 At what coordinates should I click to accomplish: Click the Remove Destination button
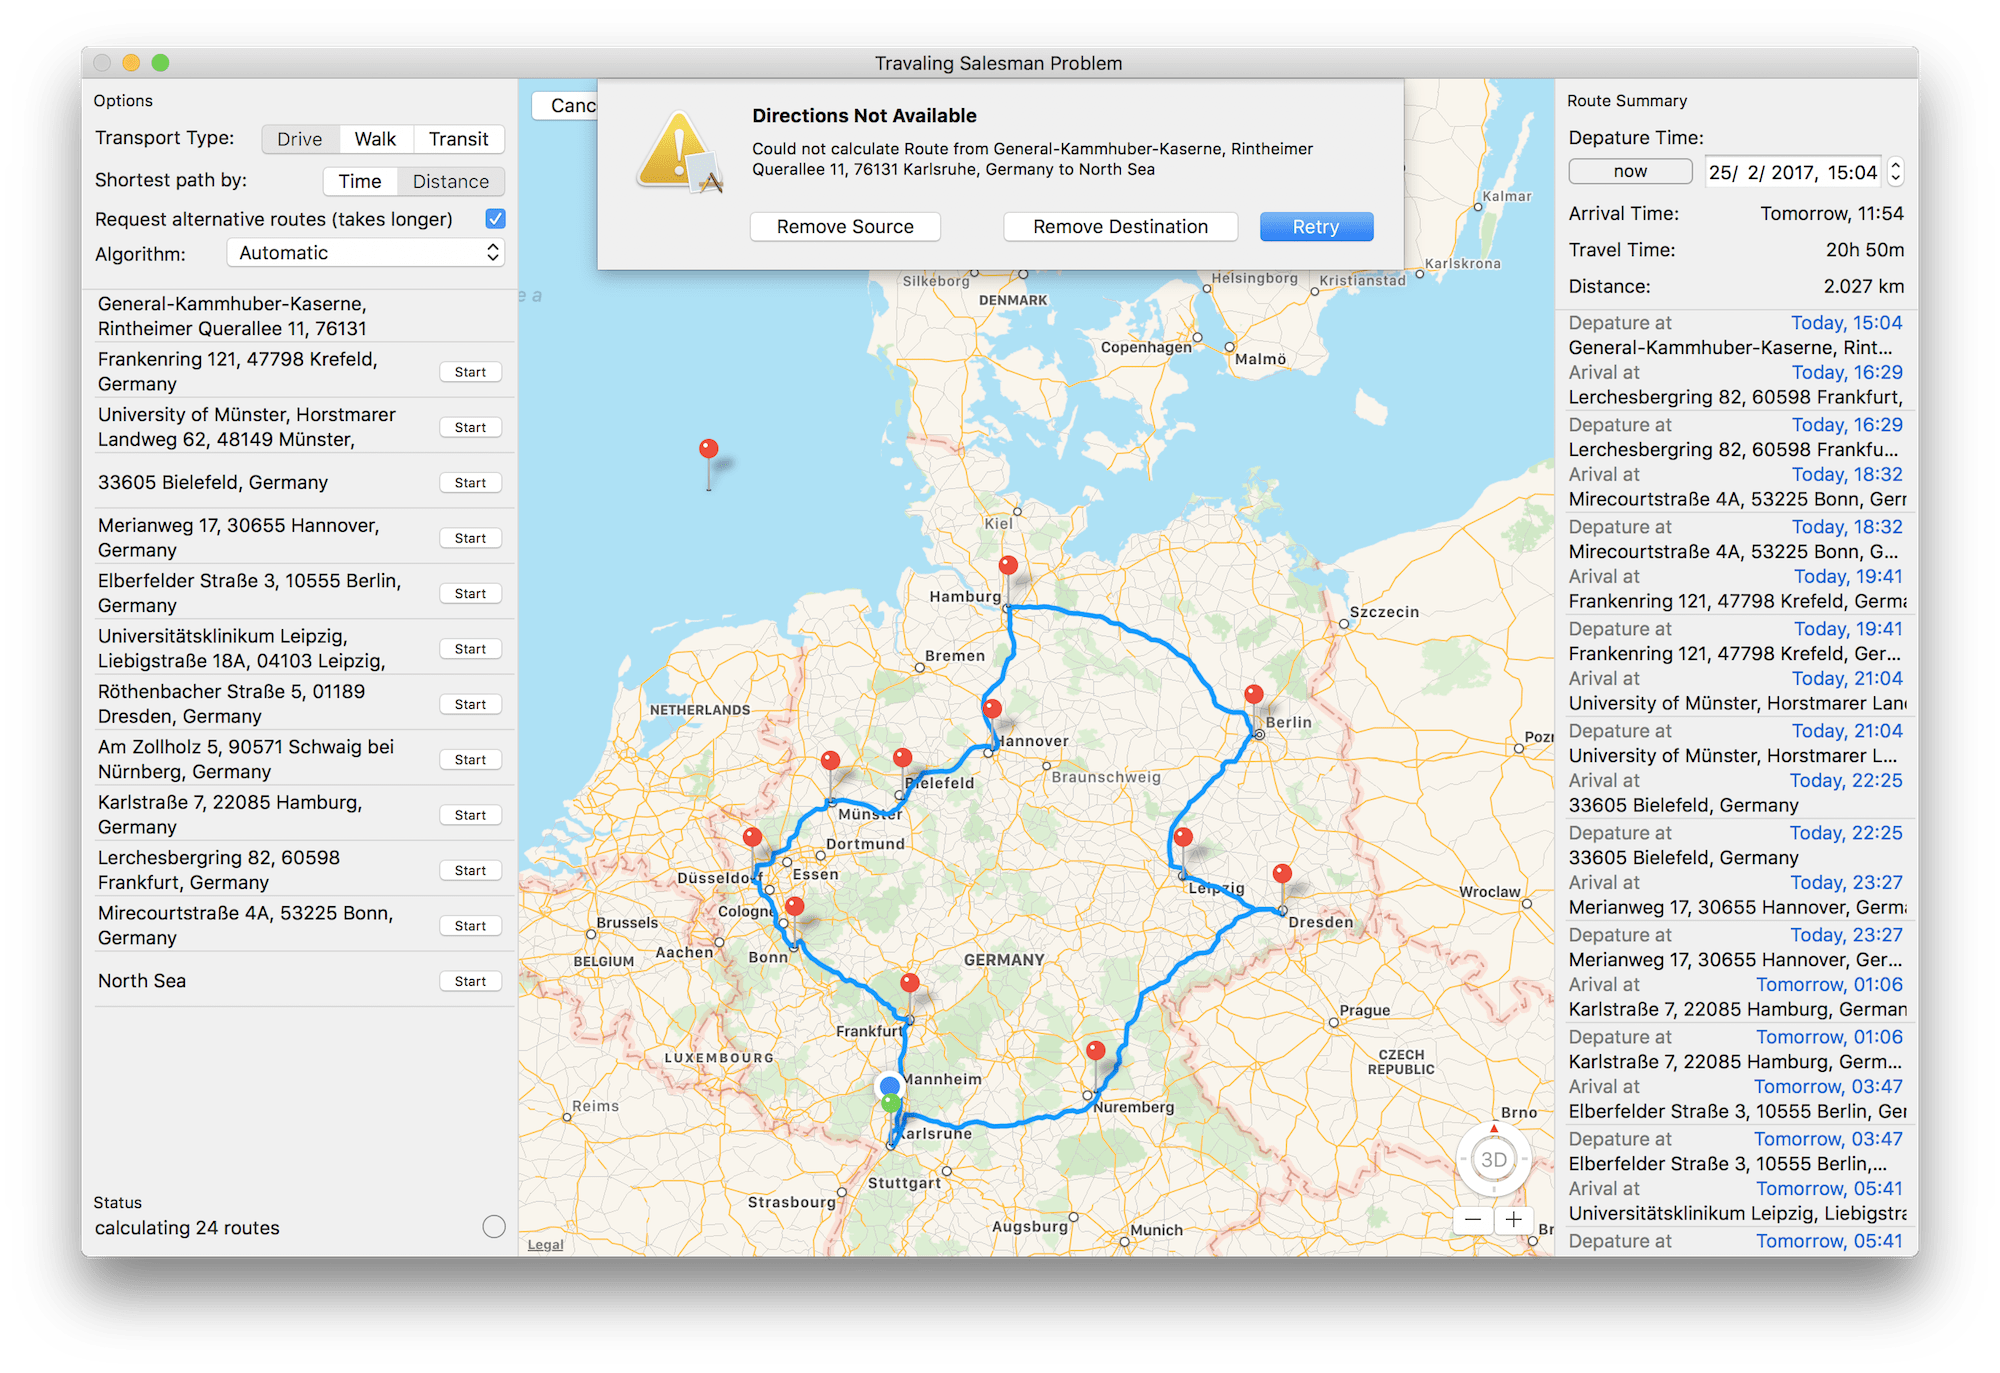click(1117, 227)
